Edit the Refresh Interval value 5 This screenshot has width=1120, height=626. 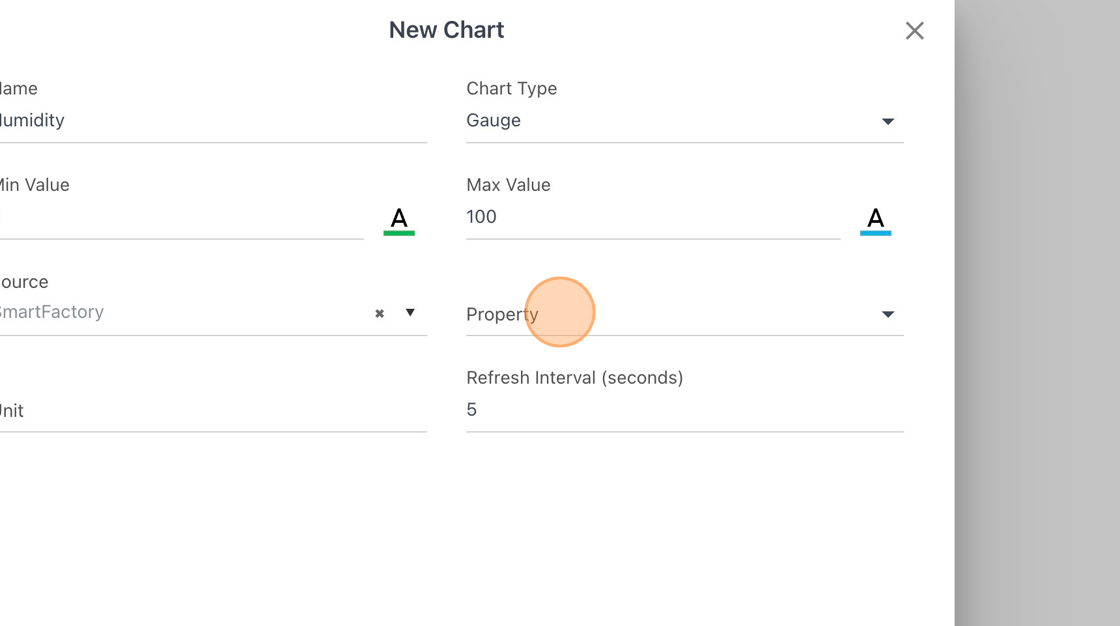pyautogui.click(x=685, y=410)
